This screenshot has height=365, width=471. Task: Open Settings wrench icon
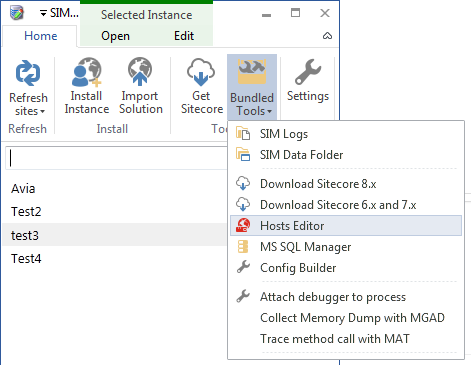click(308, 71)
